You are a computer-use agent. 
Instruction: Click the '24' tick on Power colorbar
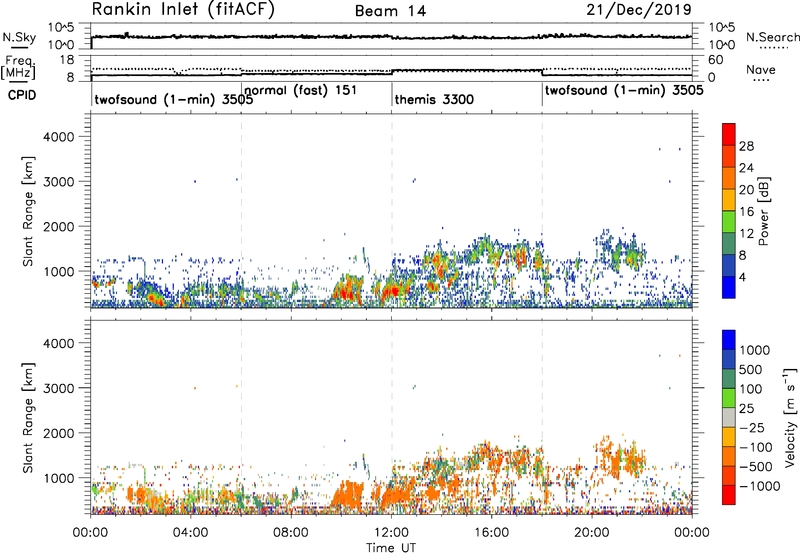(746, 168)
